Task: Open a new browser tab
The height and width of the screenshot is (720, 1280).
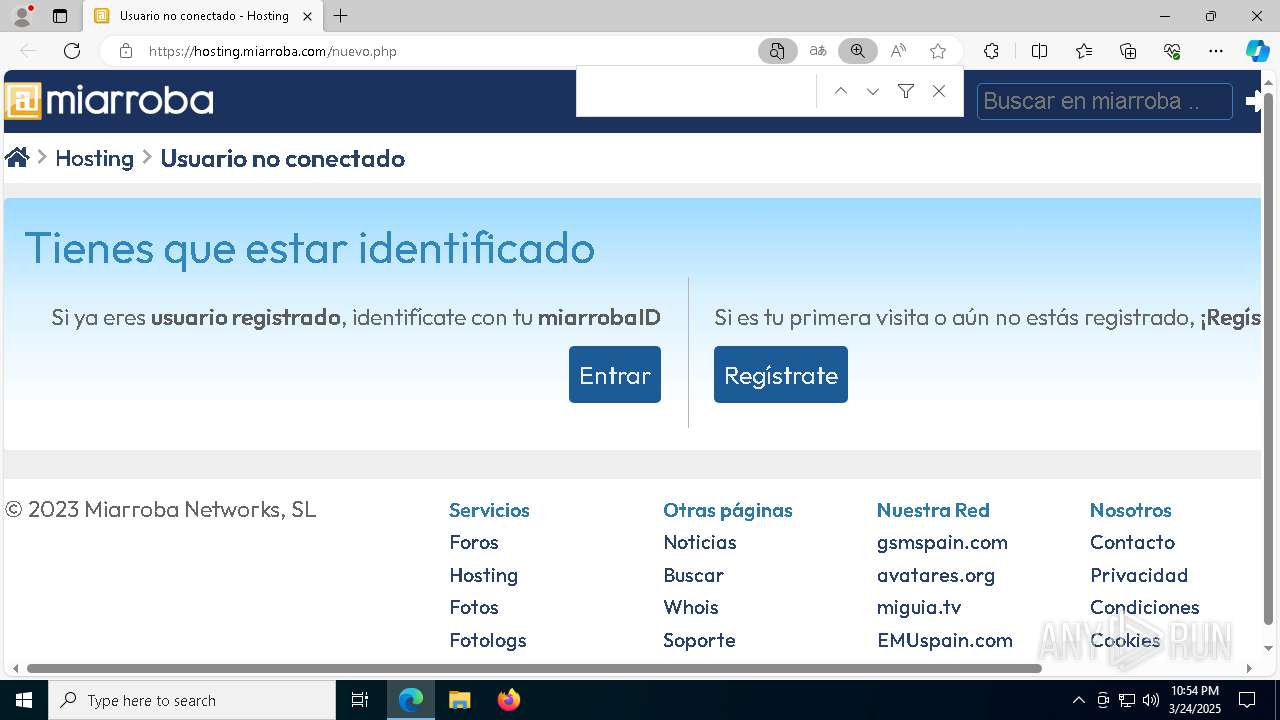Action: click(341, 16)
